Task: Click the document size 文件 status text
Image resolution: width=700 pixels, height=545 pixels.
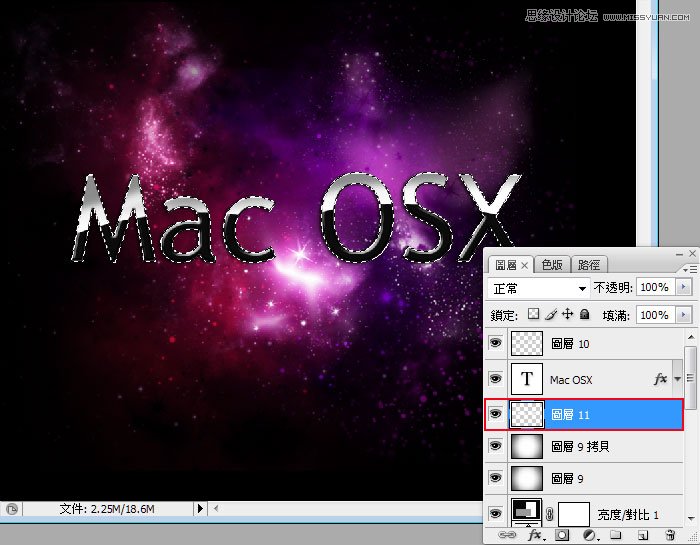Action: (x=107, y=509)
